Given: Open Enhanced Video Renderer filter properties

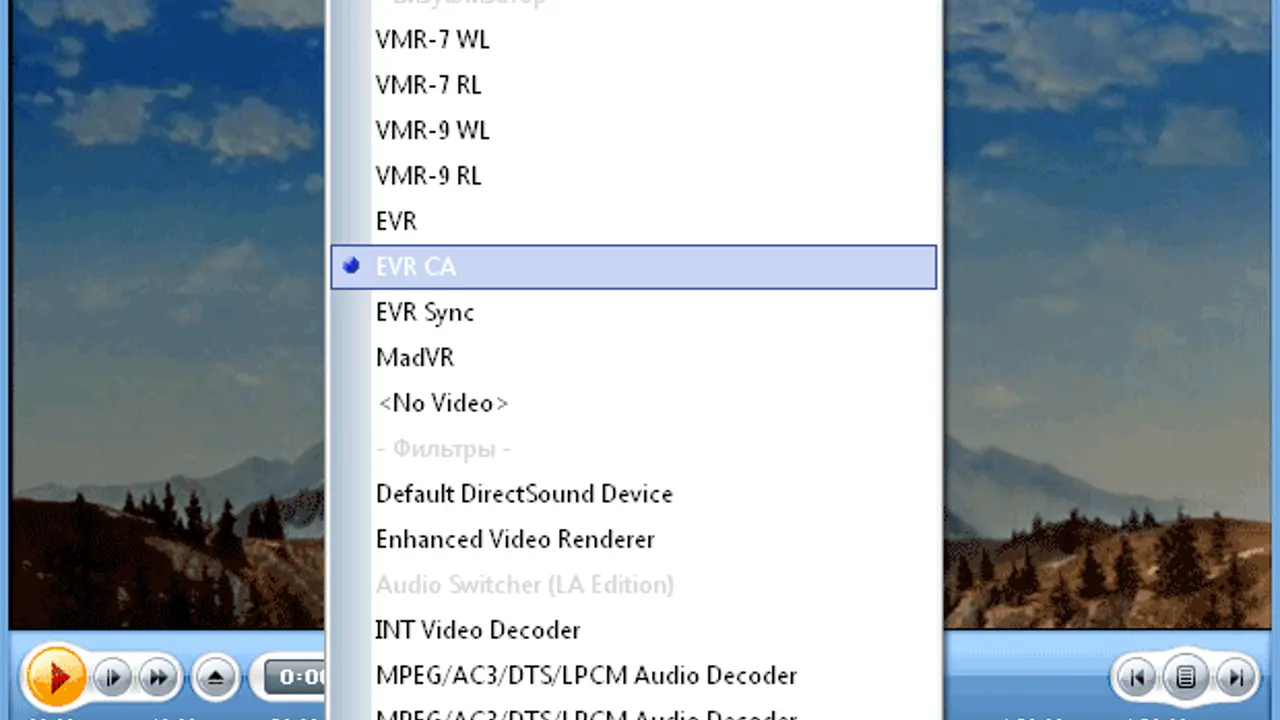Looking at the screenshot, I should 515,539.
